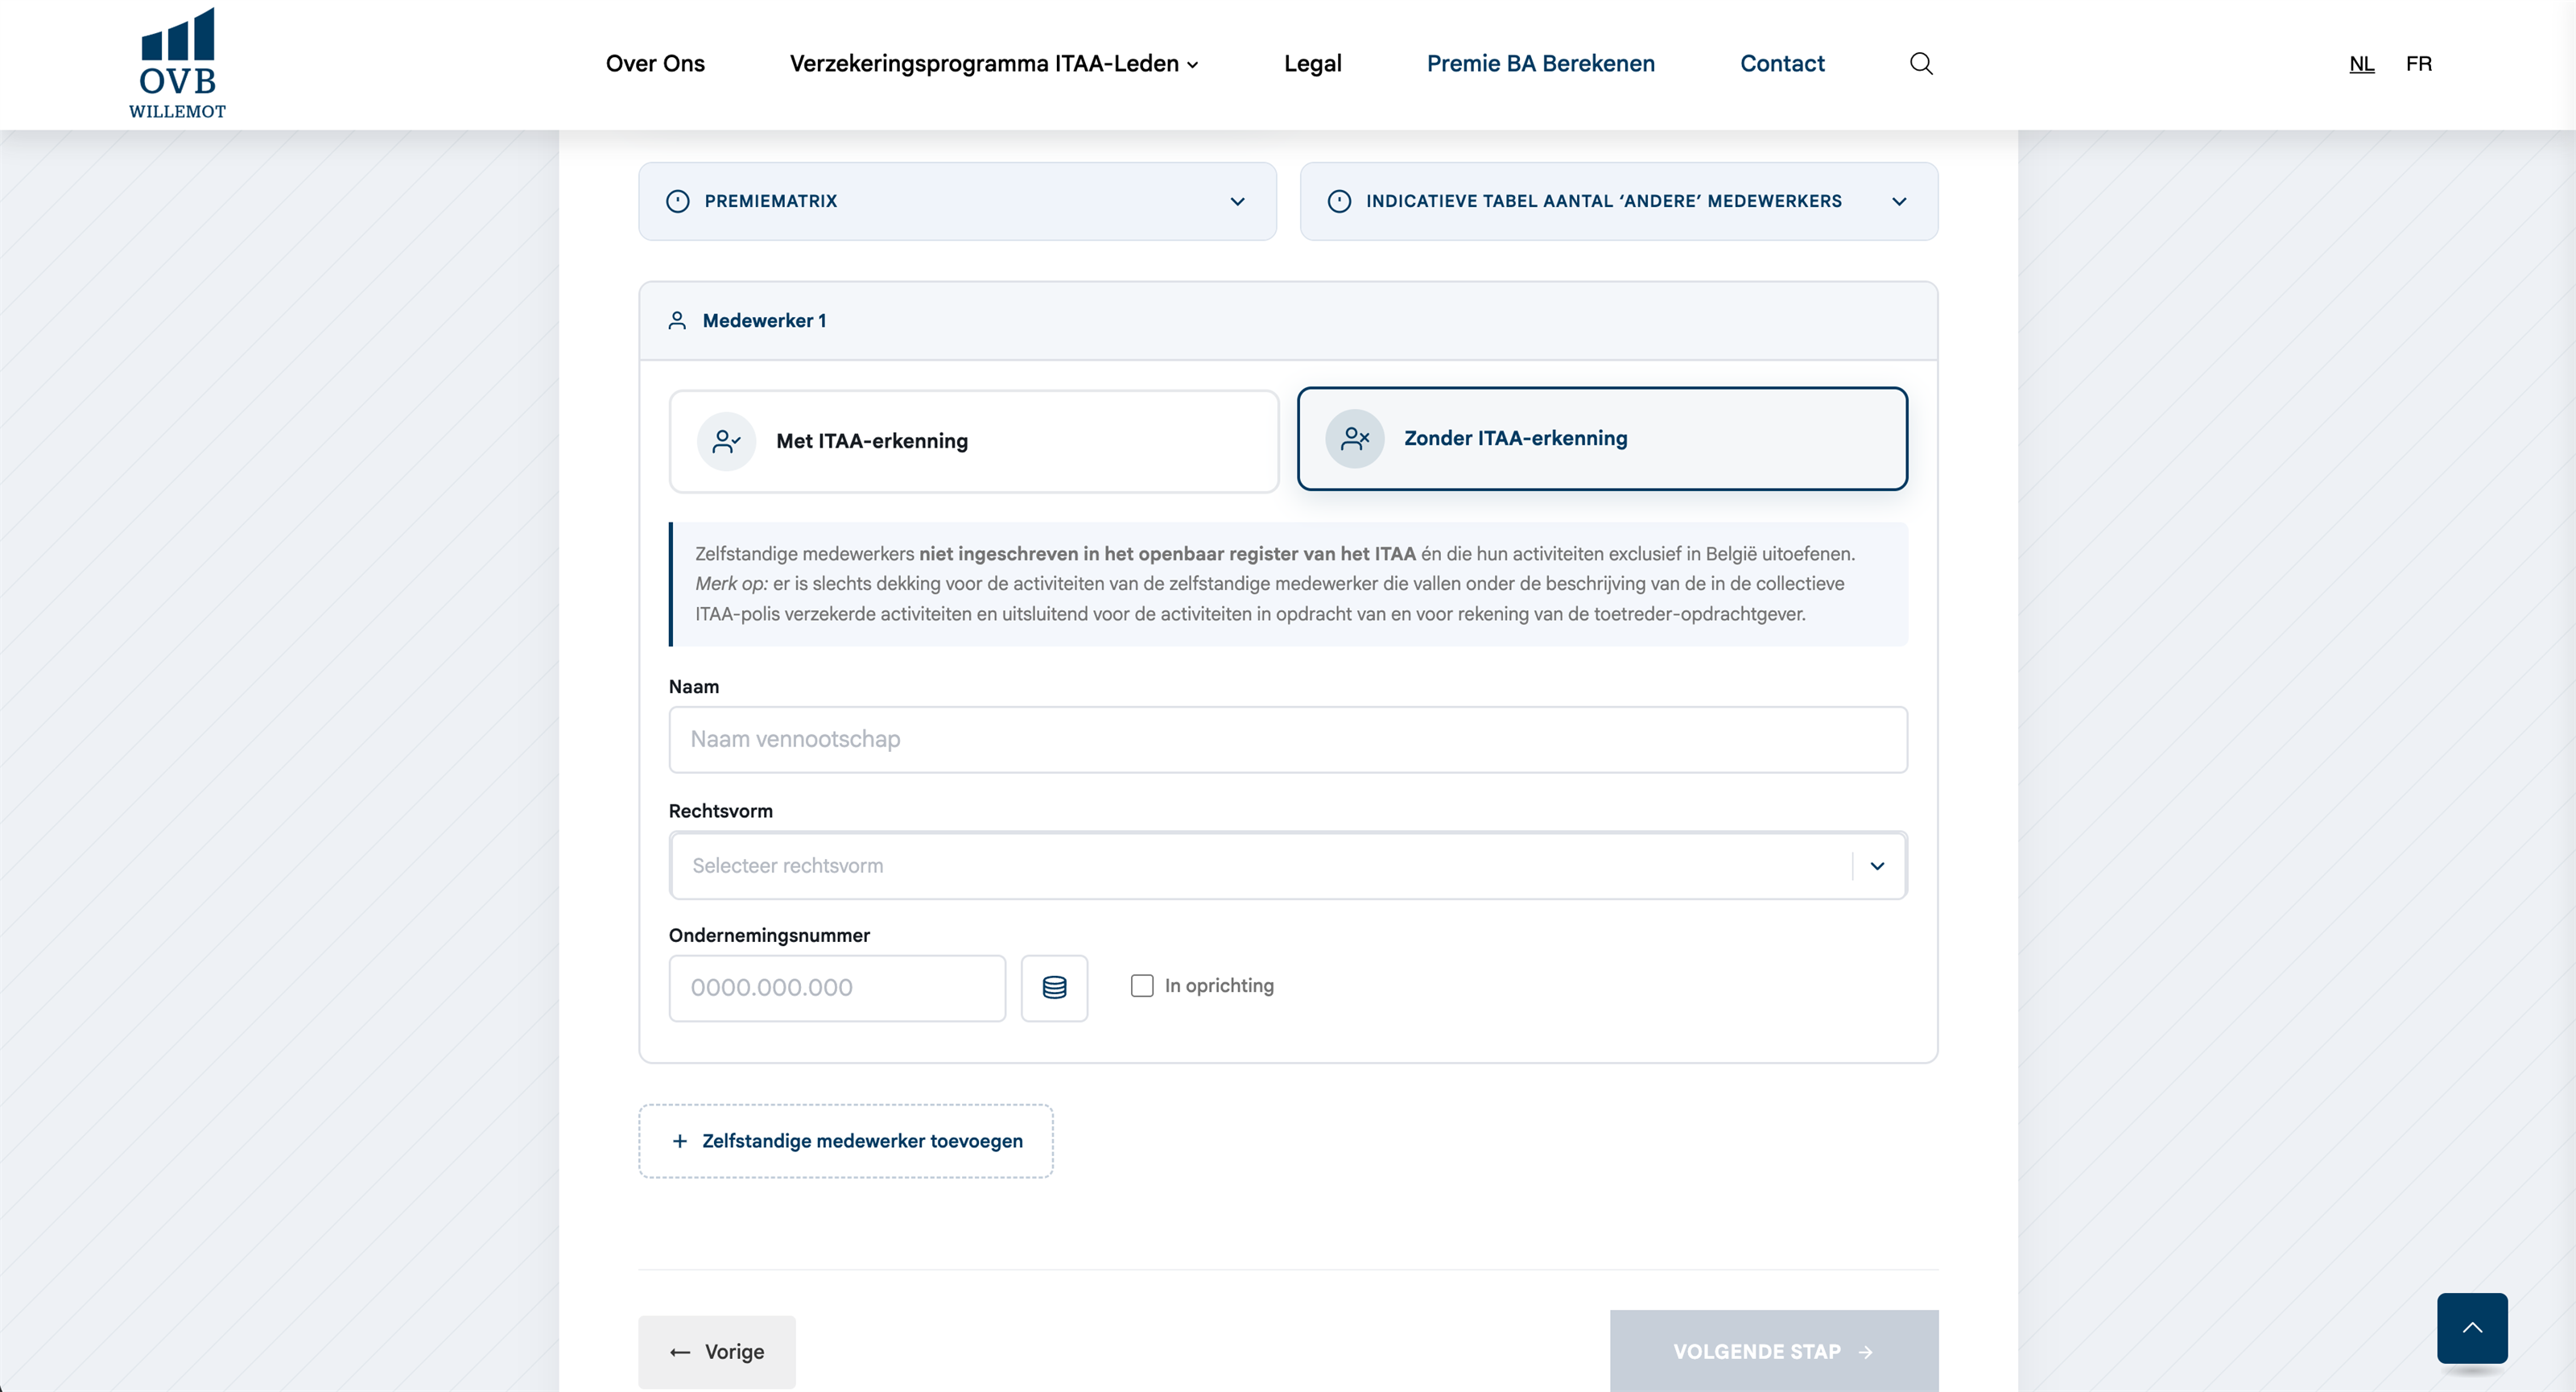Switch language to FR
Image resolution: width=2576 pixels, height=1392 pixels.
tap(2418, 64)
